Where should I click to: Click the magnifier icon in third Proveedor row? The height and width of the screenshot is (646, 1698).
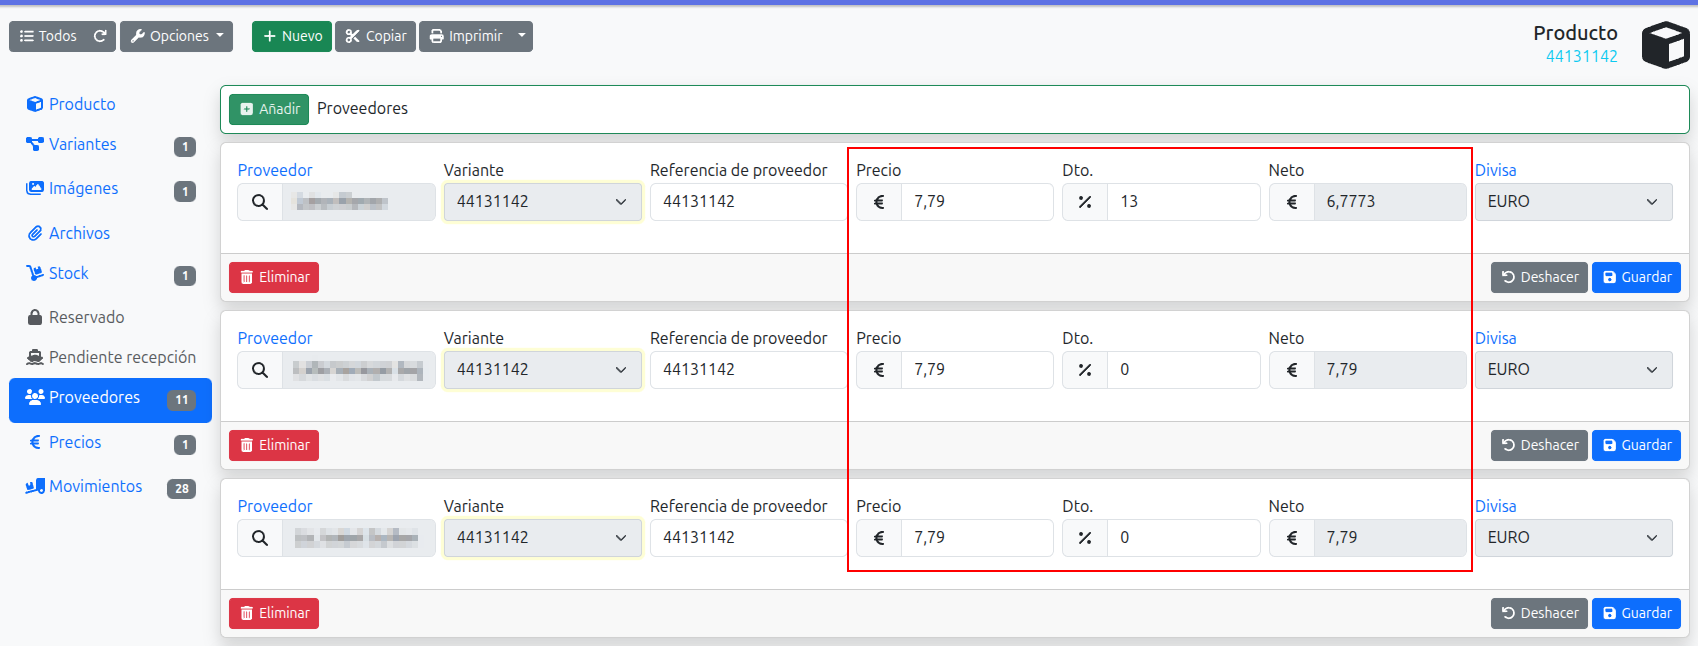coord(260,538)
